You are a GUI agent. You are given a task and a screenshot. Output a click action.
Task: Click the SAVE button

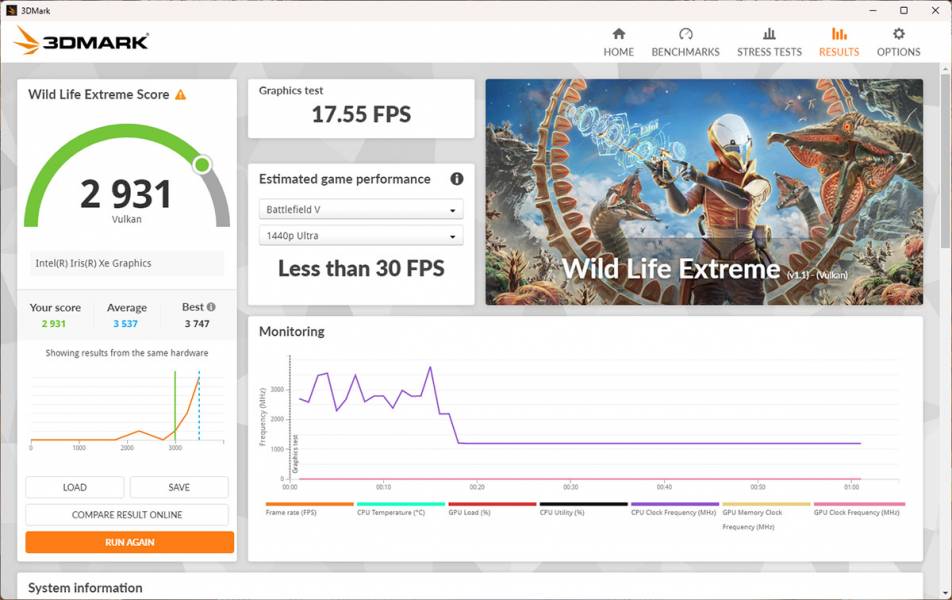pyautogui.click(x=179, y=487)
